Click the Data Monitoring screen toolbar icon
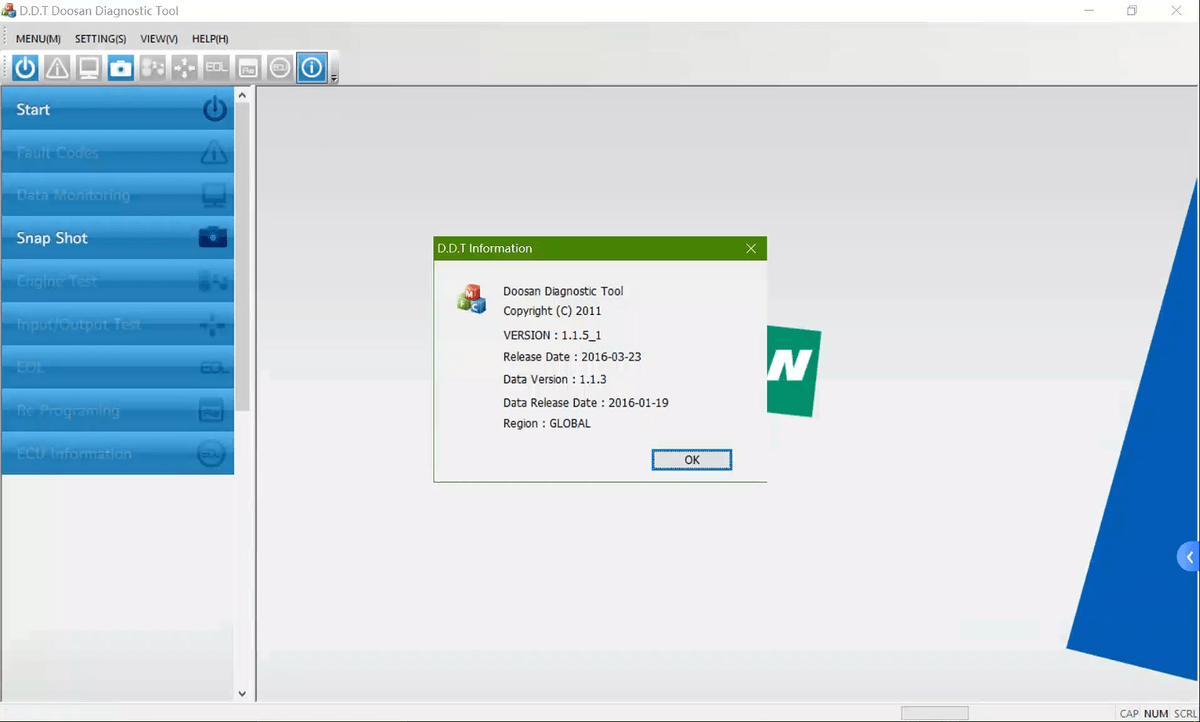Image resolution: width=1200 pixels, height=722 pixels. tap(89, 68)
